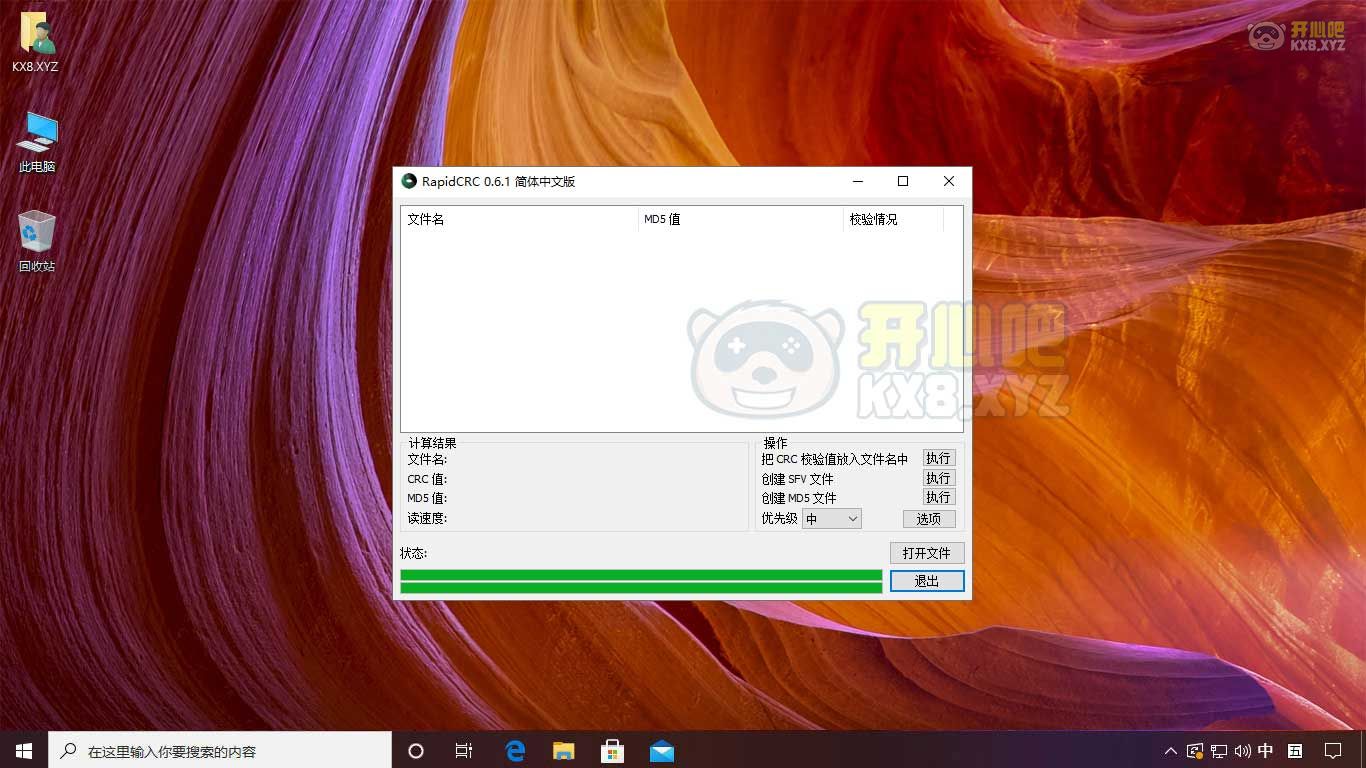
Task: Sort by MD5 值 column header
Action: pos(741,219)
